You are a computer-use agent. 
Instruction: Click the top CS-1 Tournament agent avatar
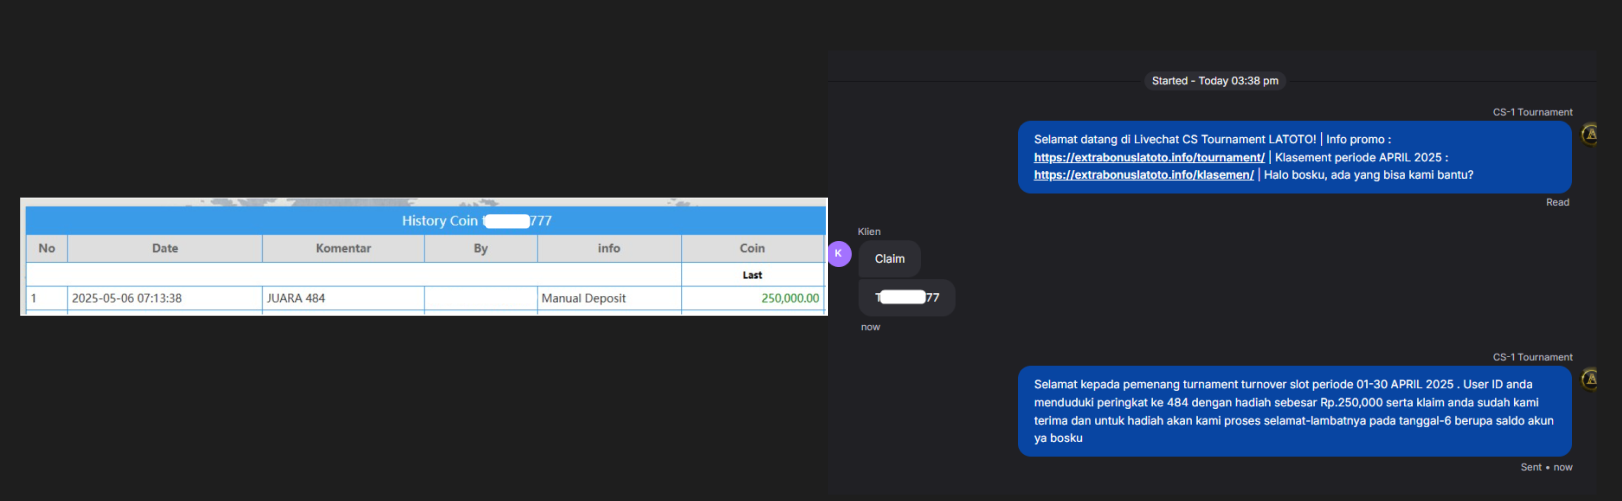tap(1590, 133)
